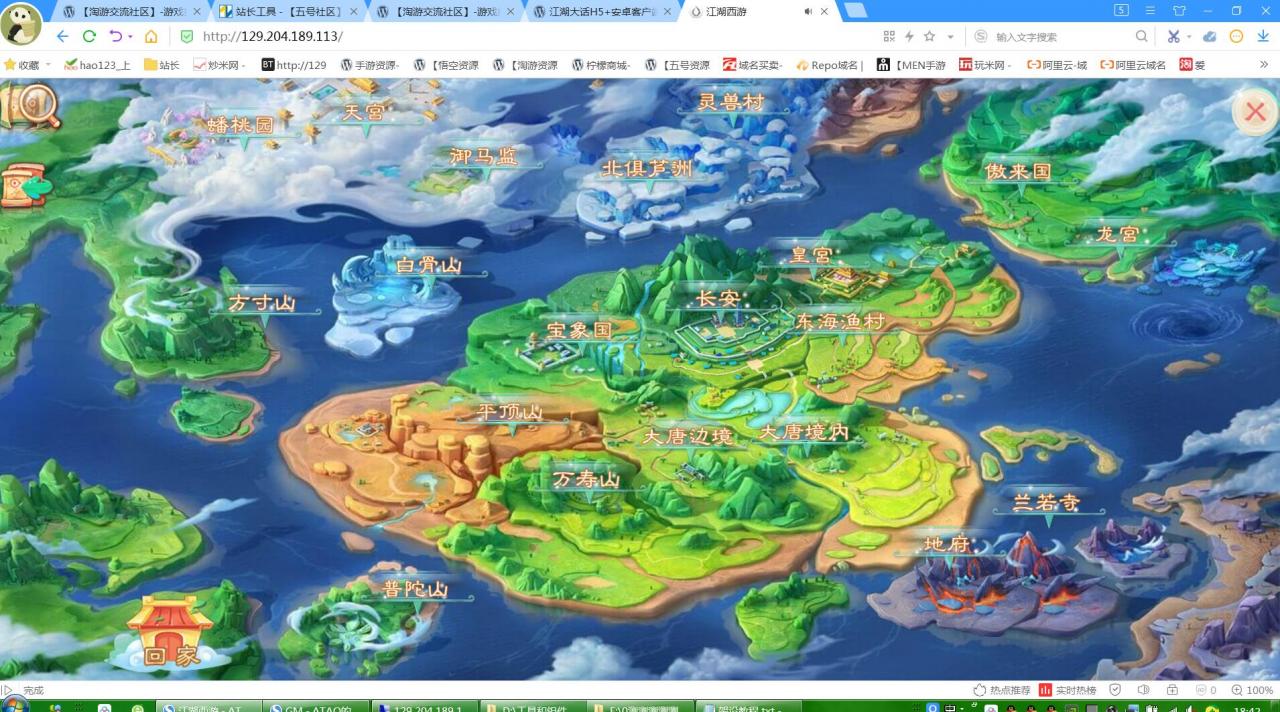Click the purple undo-close-tab icon
This screenshot has height=712, width=1280.
pyautogui.click(x=116, y=36)
